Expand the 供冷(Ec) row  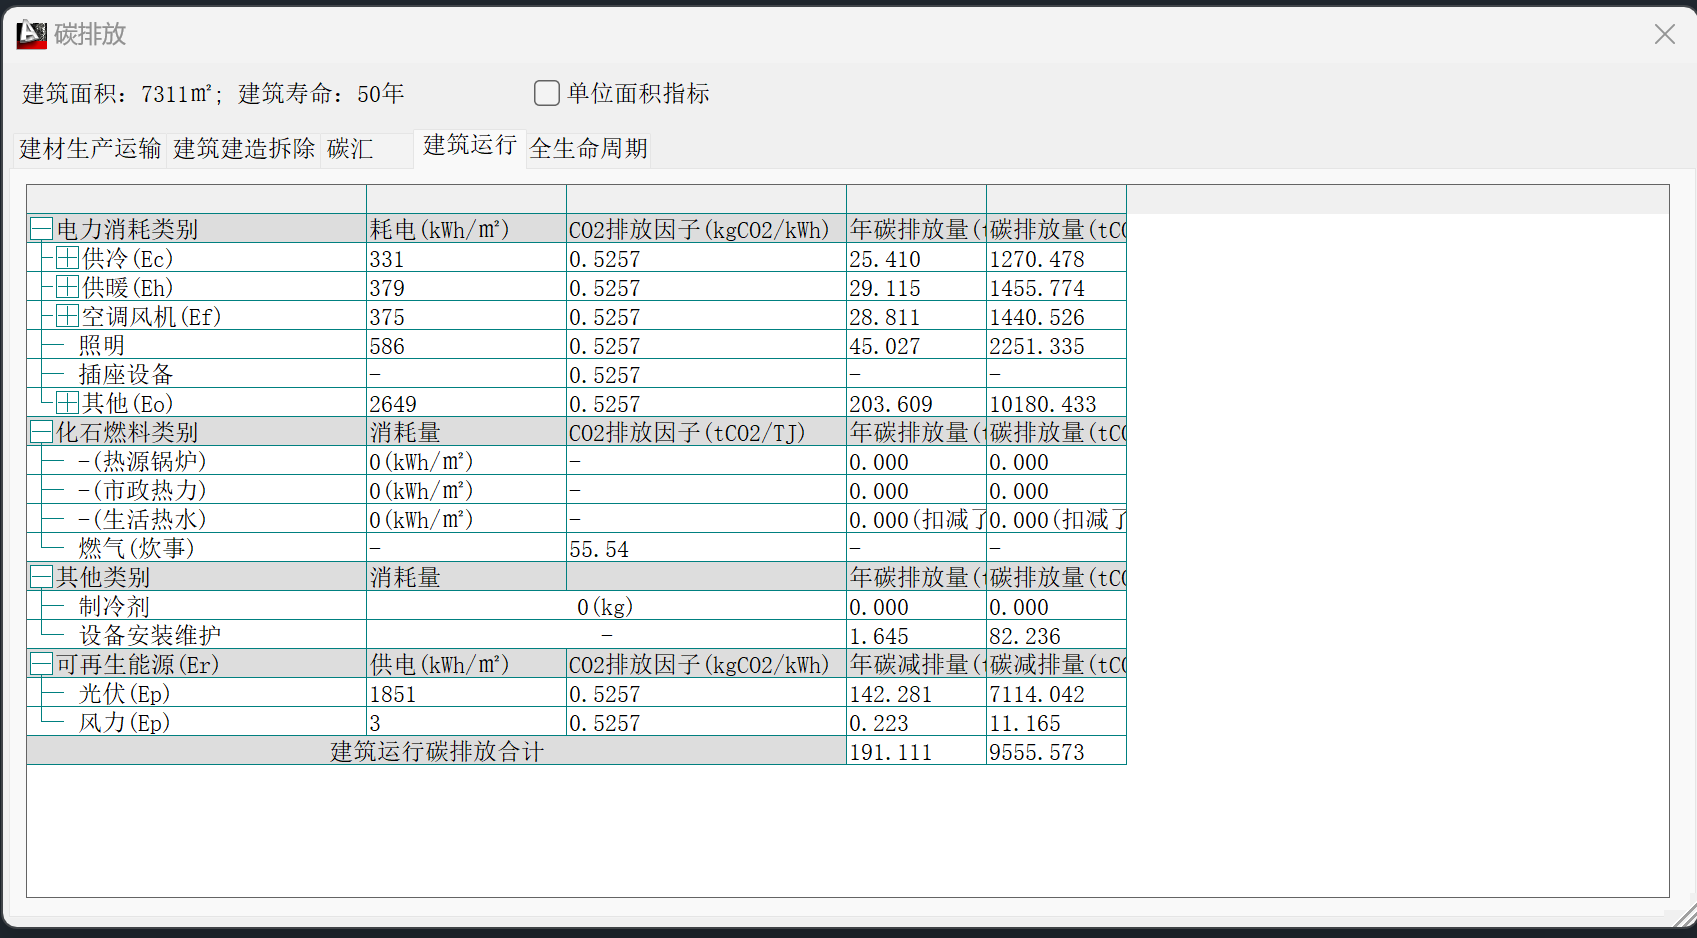67,258
